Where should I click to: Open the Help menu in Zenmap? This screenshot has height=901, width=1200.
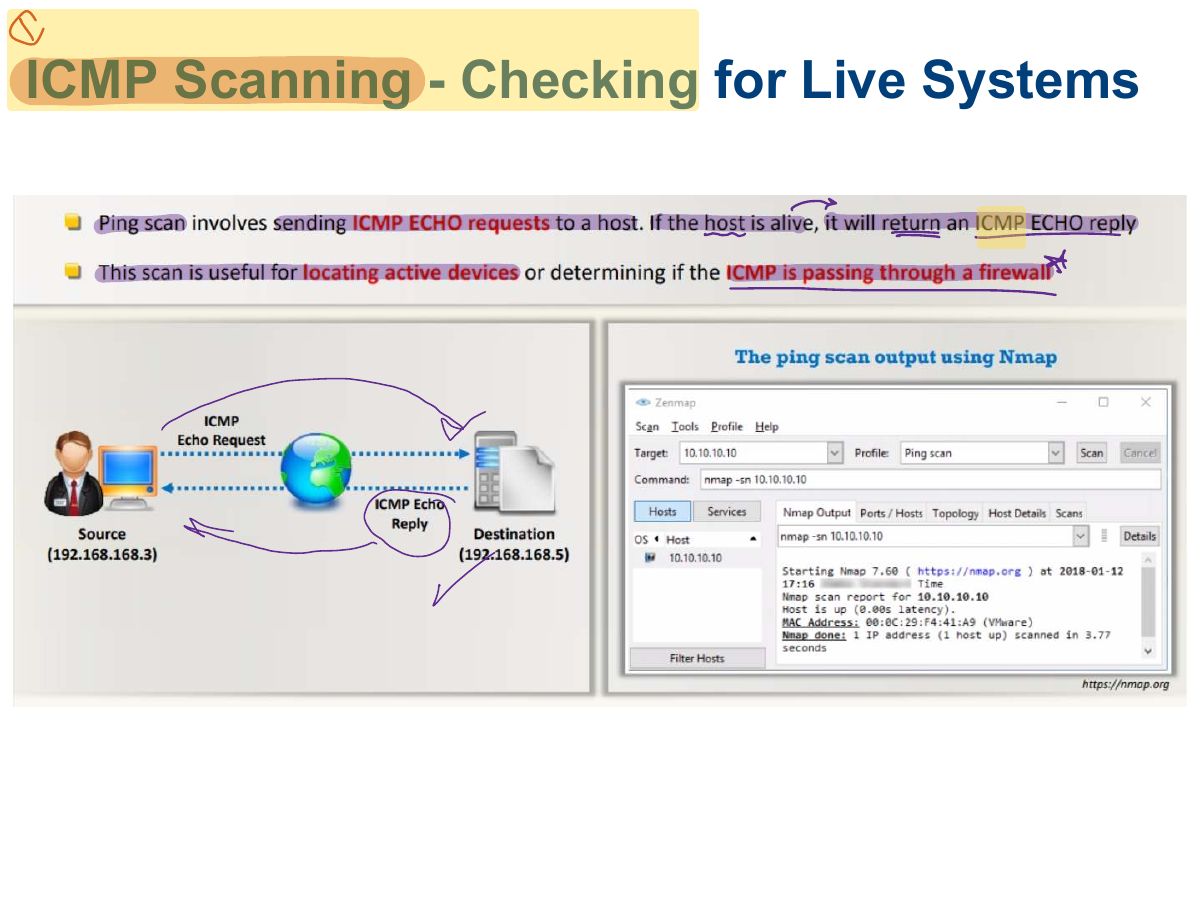[767, 427]
